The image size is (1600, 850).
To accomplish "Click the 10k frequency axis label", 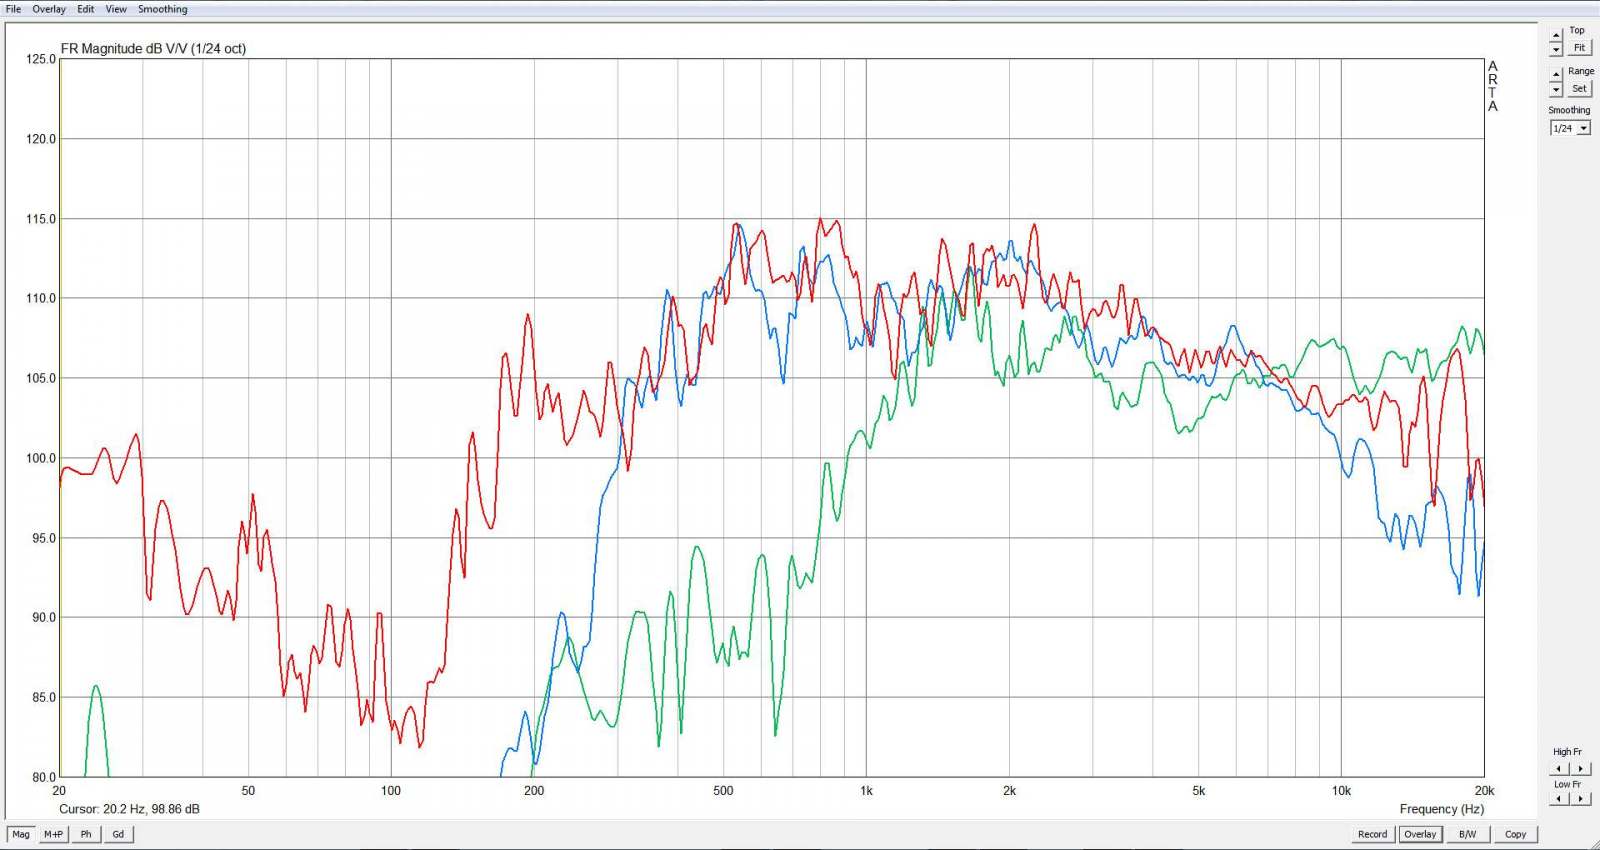I will [1341, 791].
